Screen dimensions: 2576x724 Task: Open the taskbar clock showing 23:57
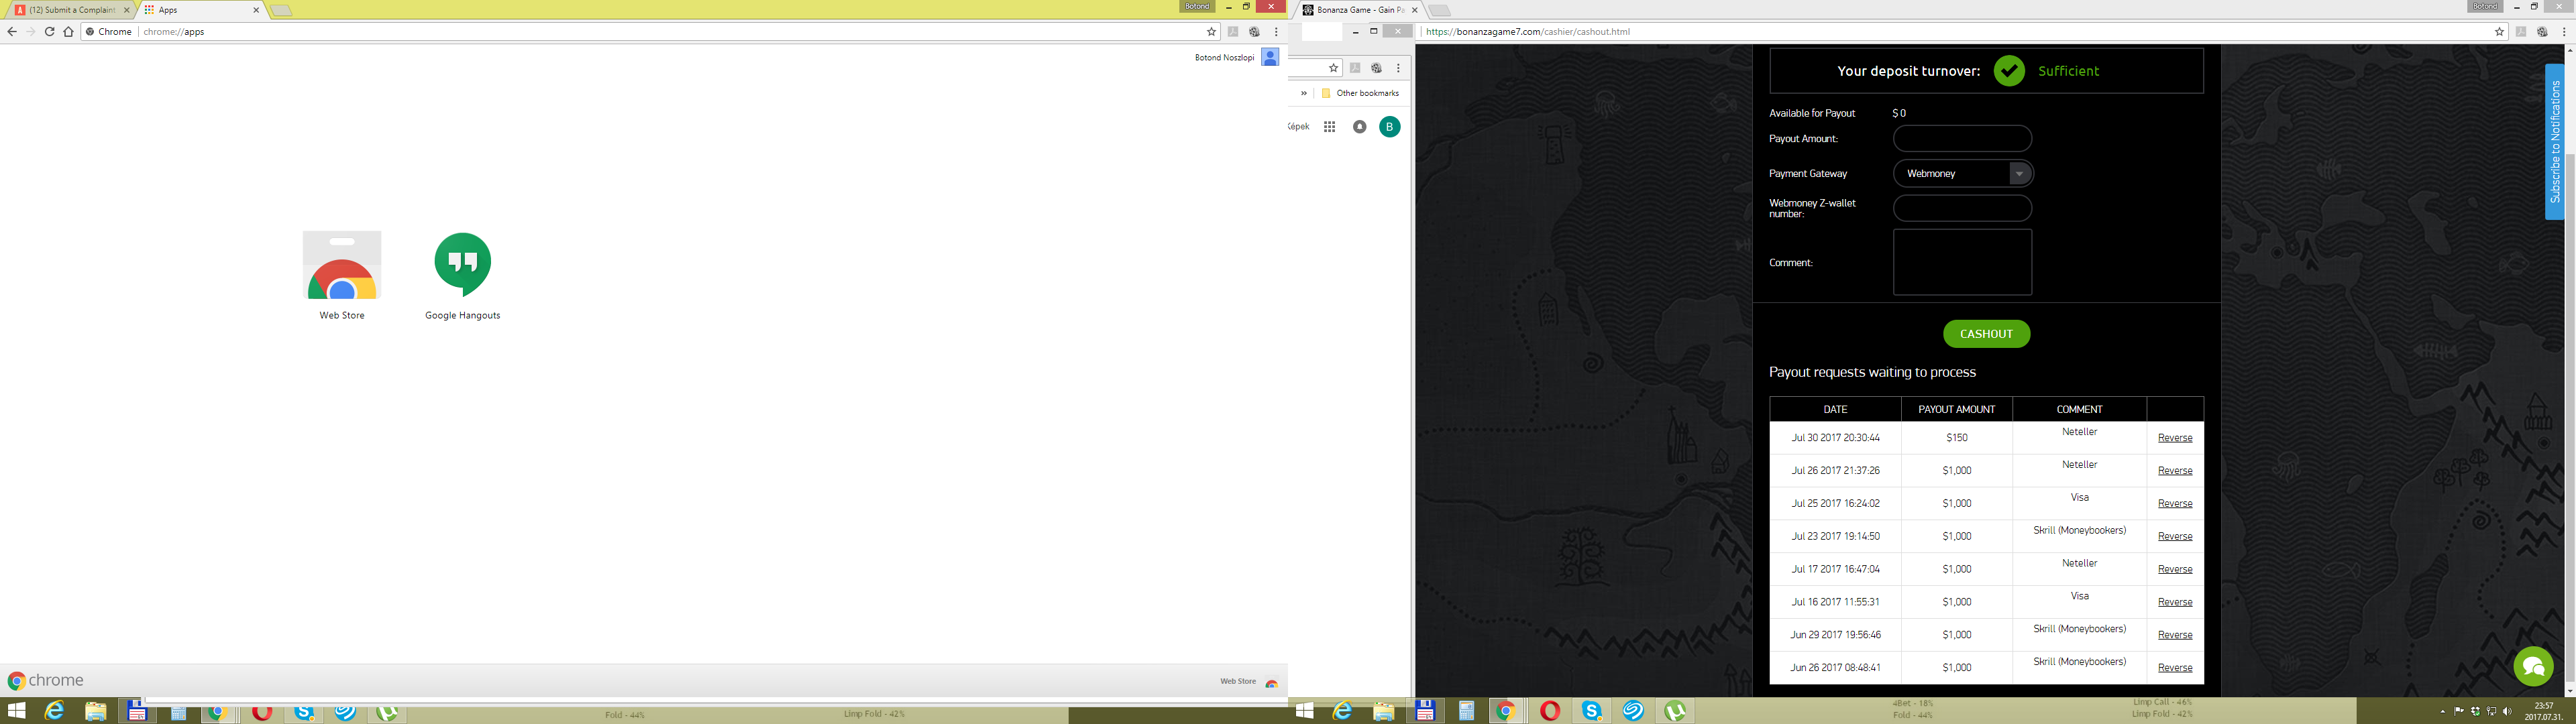(x=2545, y=711)
